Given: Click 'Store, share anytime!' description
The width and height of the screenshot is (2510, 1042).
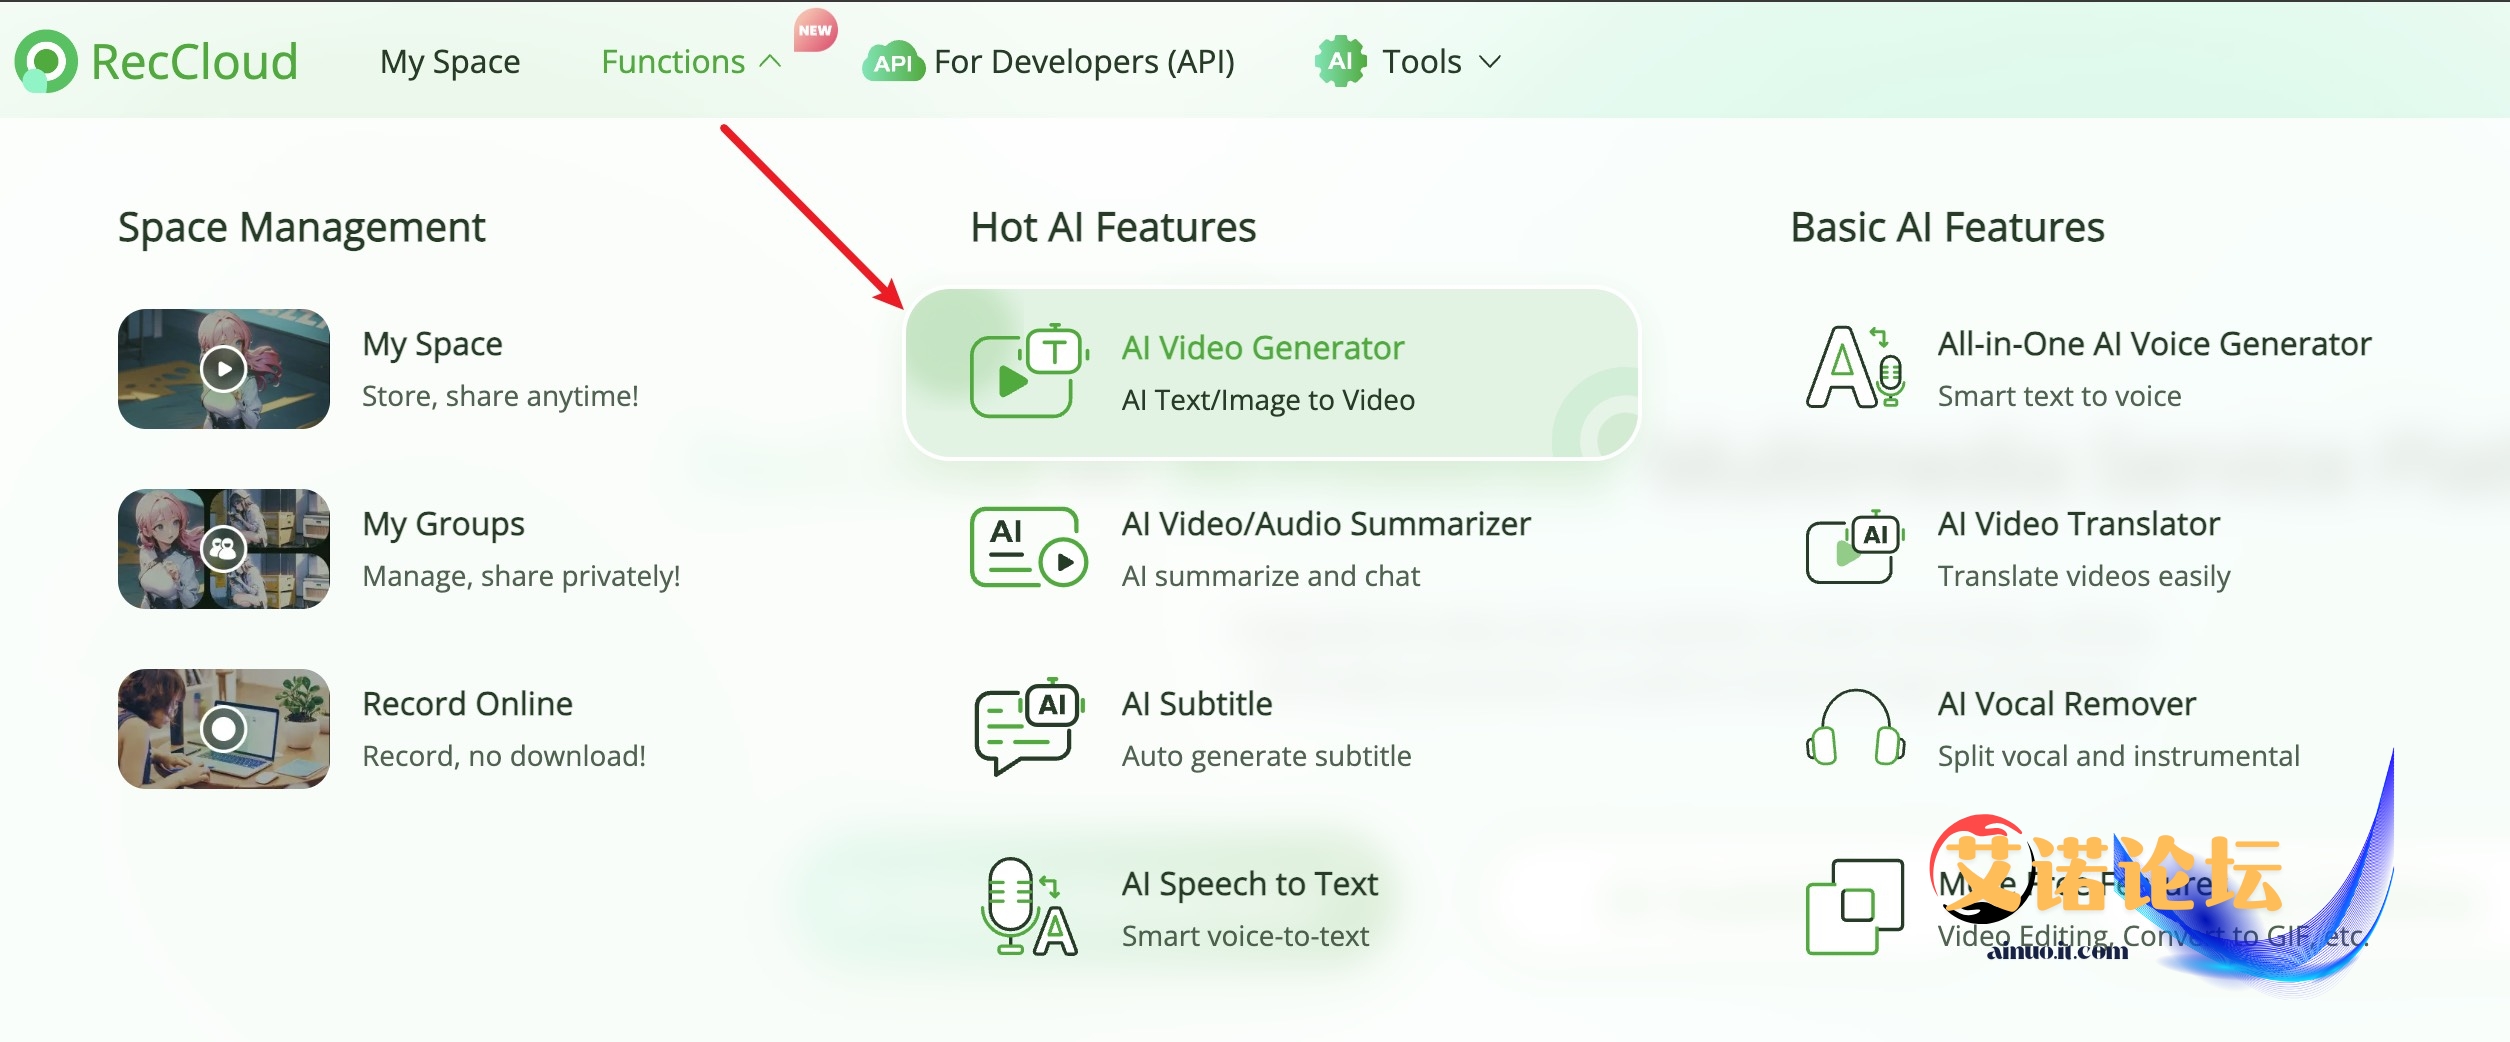Looking at the screenshot, I should (x=500, y=396).
